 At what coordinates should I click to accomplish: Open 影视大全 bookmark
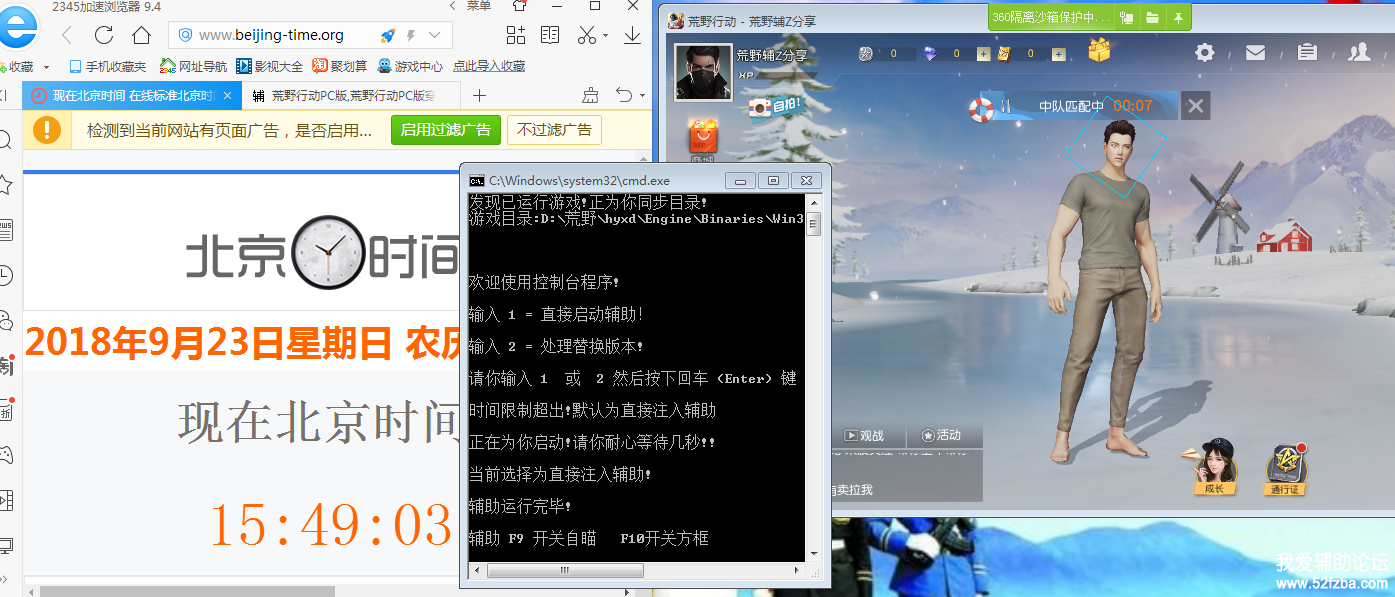point(270,66)
